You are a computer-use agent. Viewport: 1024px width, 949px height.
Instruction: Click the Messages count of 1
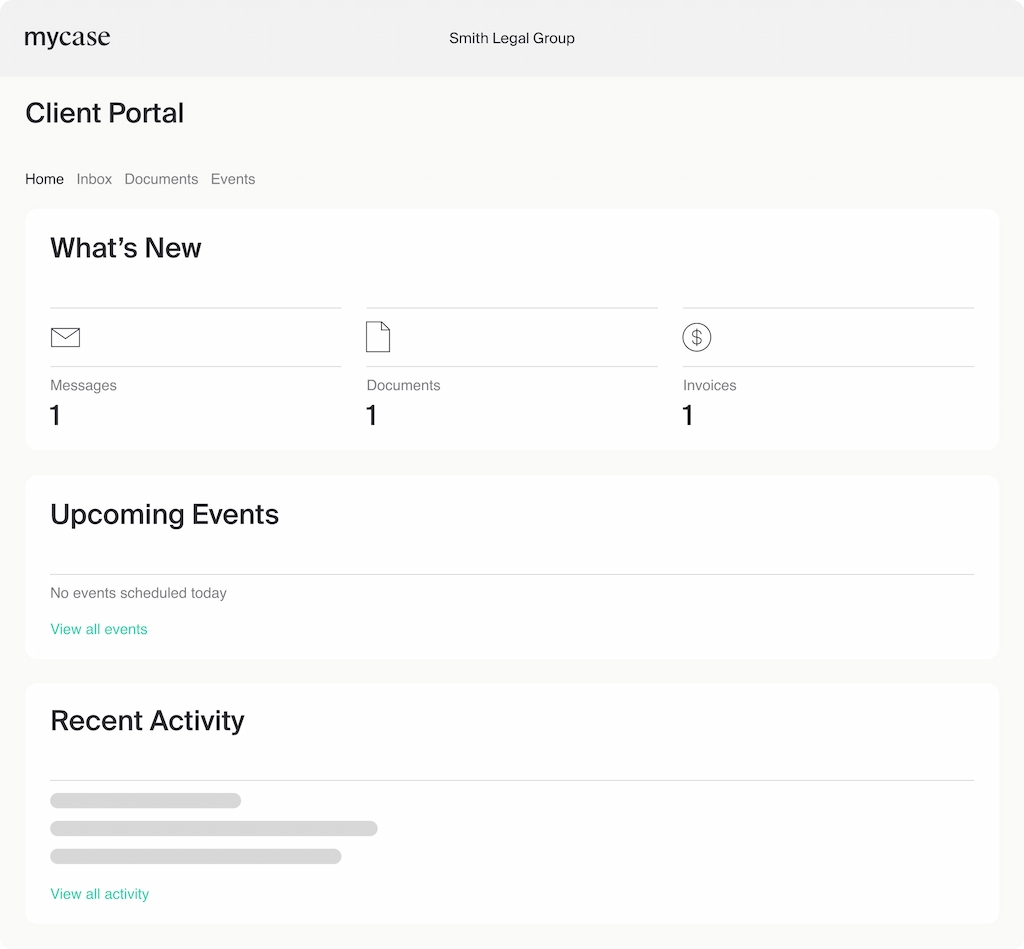[55, 415]
